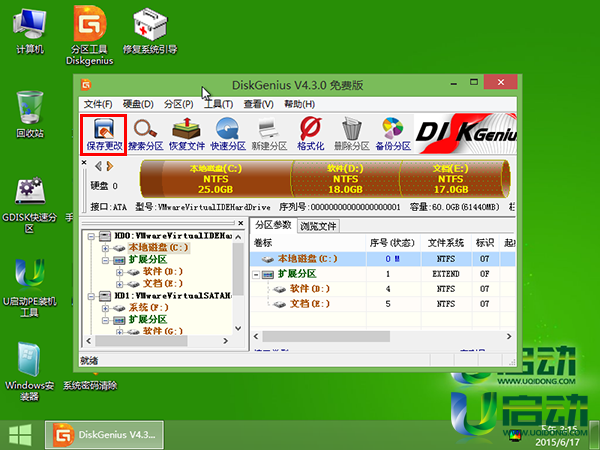Select 文档(E:) row in partition table
The height and width of the screenshot is (450, 600).
click(383, 304)
